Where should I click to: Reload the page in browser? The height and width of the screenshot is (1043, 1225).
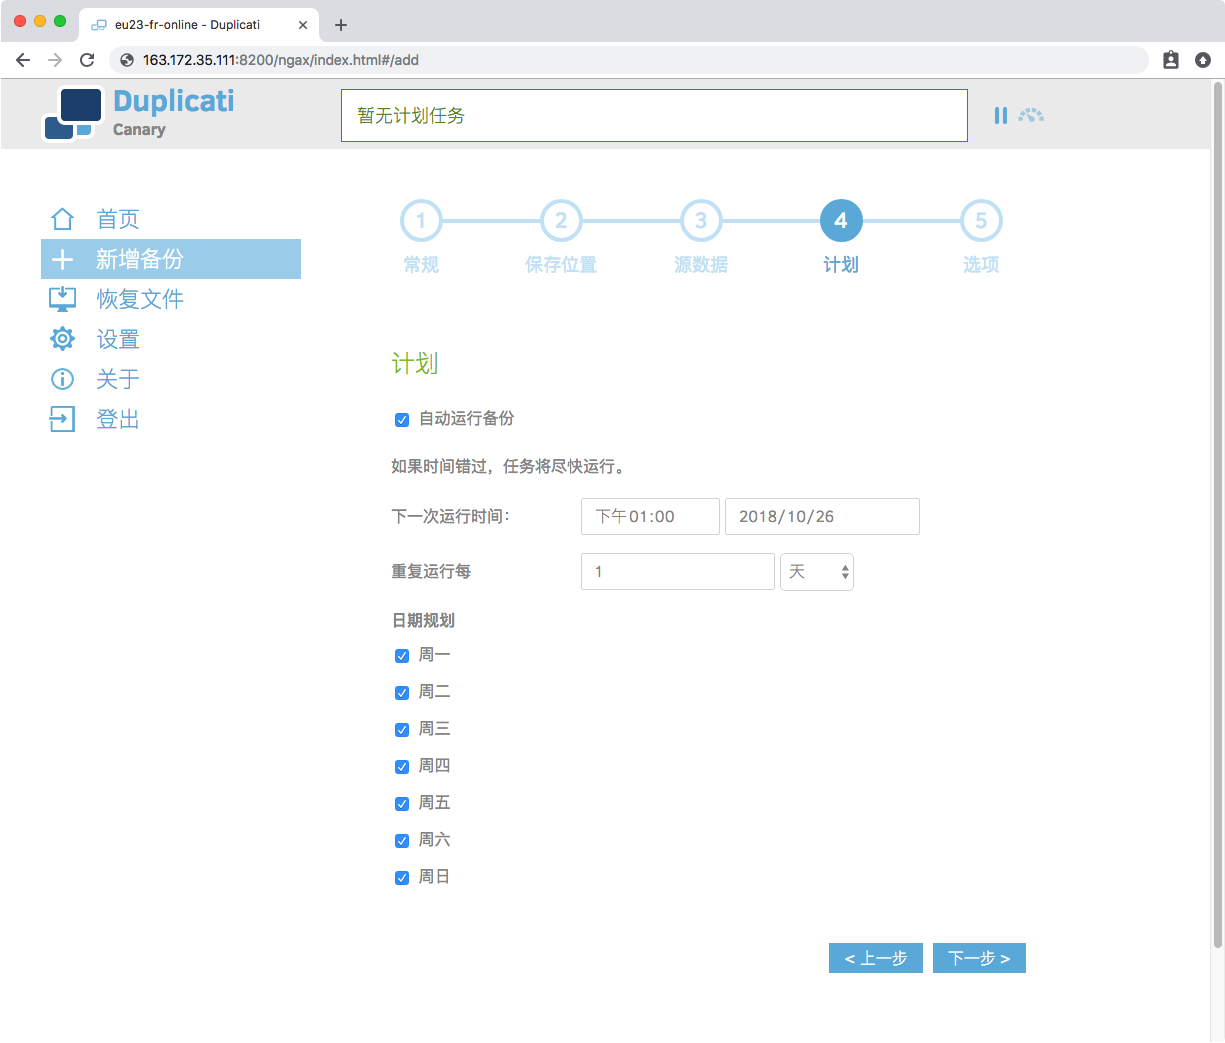point(87,60)
